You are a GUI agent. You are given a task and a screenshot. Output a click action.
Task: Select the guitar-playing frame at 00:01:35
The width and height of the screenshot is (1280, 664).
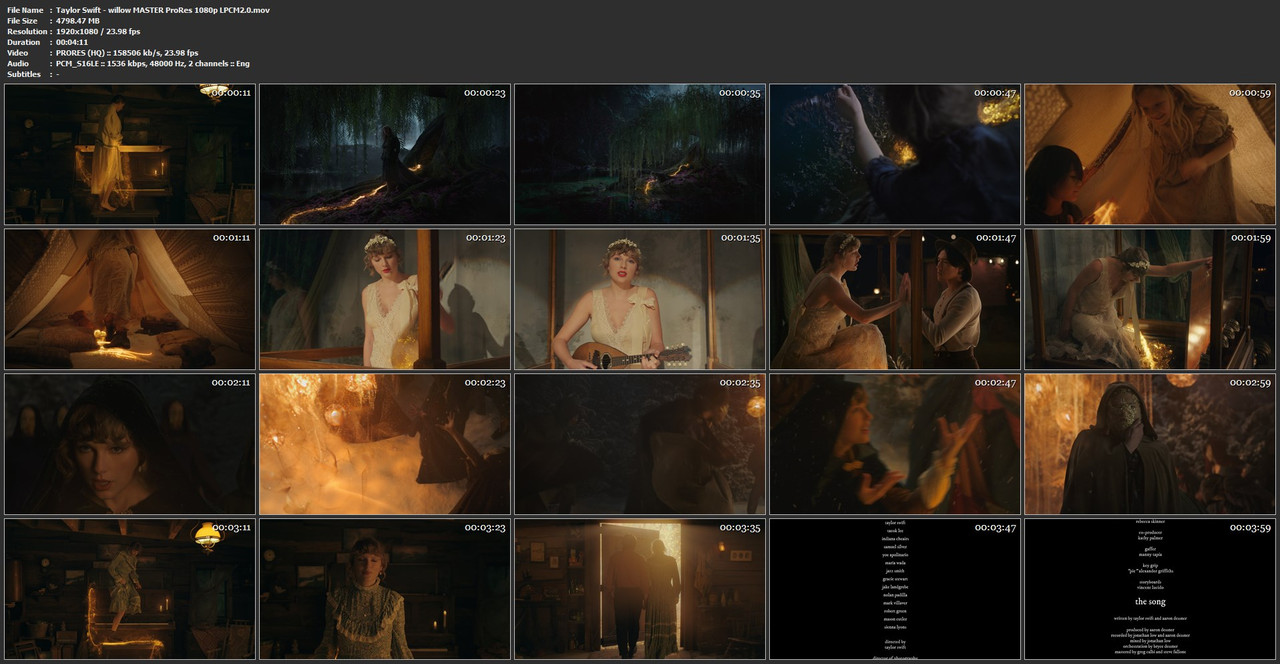coord(640,299)
